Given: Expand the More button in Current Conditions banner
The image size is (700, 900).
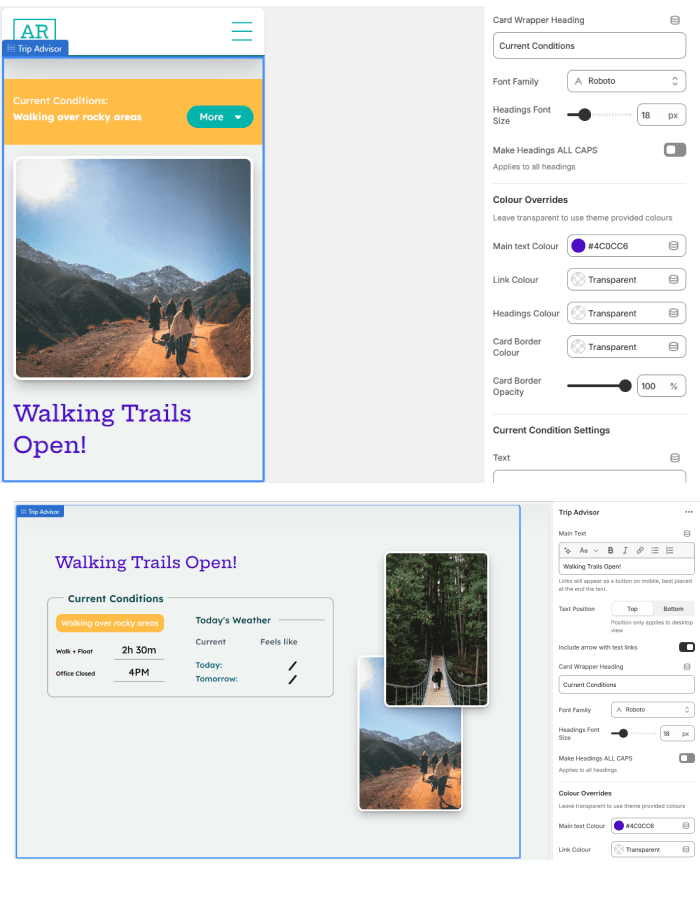Looking at the screenshot, I should [220, 117].
